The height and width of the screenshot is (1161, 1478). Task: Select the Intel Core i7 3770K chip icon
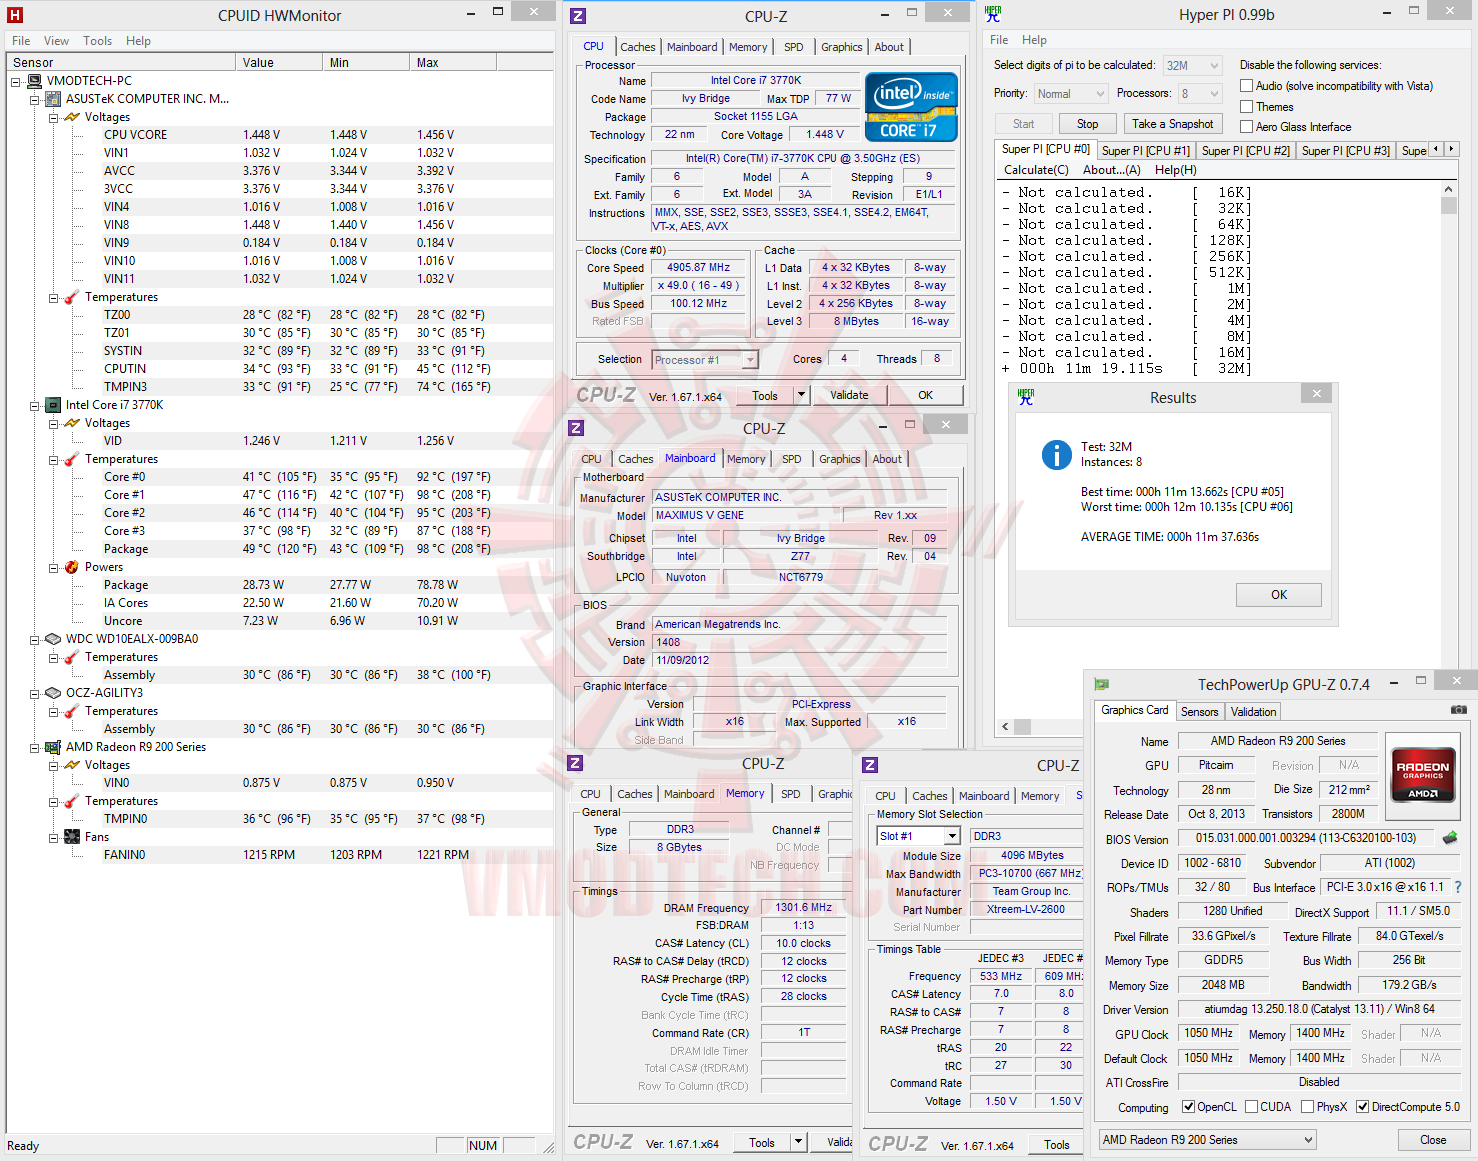tap(53, 405)
